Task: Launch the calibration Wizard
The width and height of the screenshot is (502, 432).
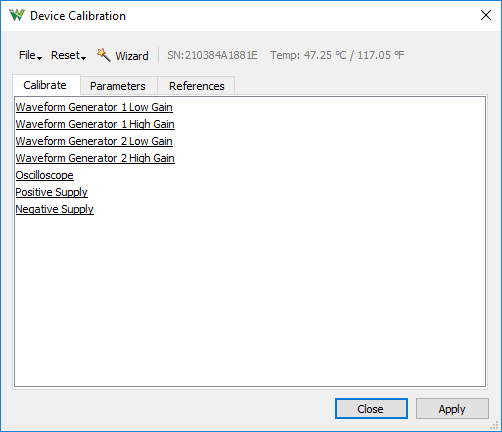Action: point(123,55)
